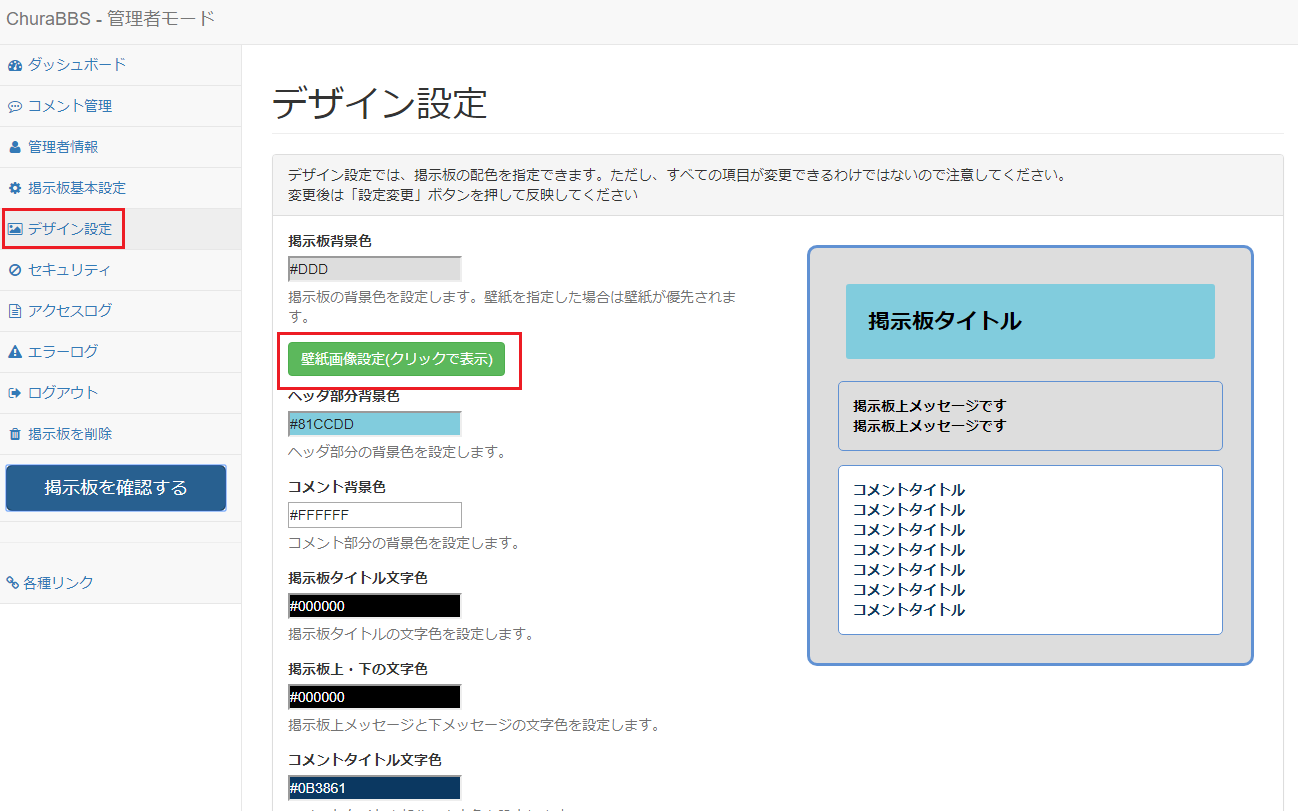Click the コメントタイトル文字色 label

[x=365, y=760]
